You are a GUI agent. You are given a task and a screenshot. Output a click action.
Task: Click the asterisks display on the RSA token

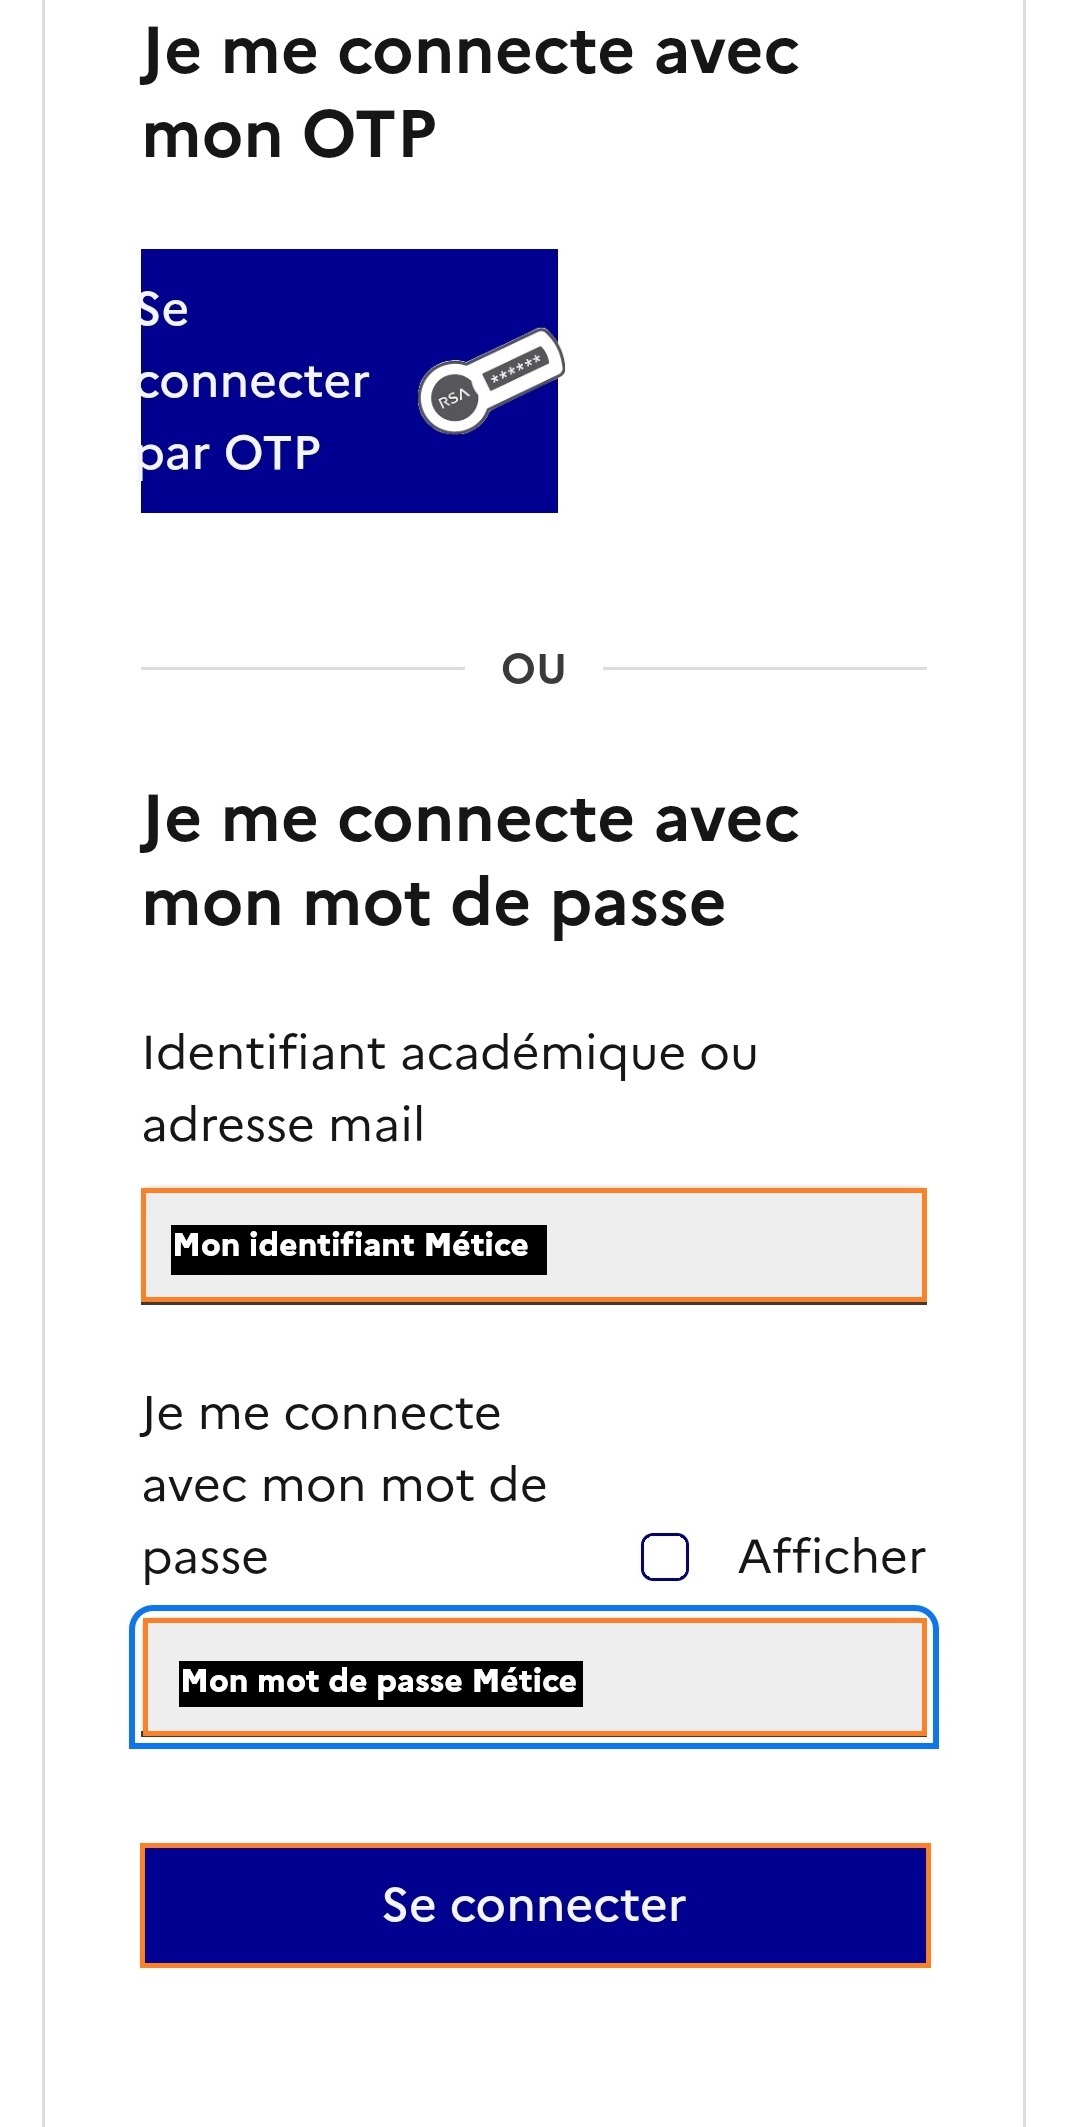tap(515, 368)
